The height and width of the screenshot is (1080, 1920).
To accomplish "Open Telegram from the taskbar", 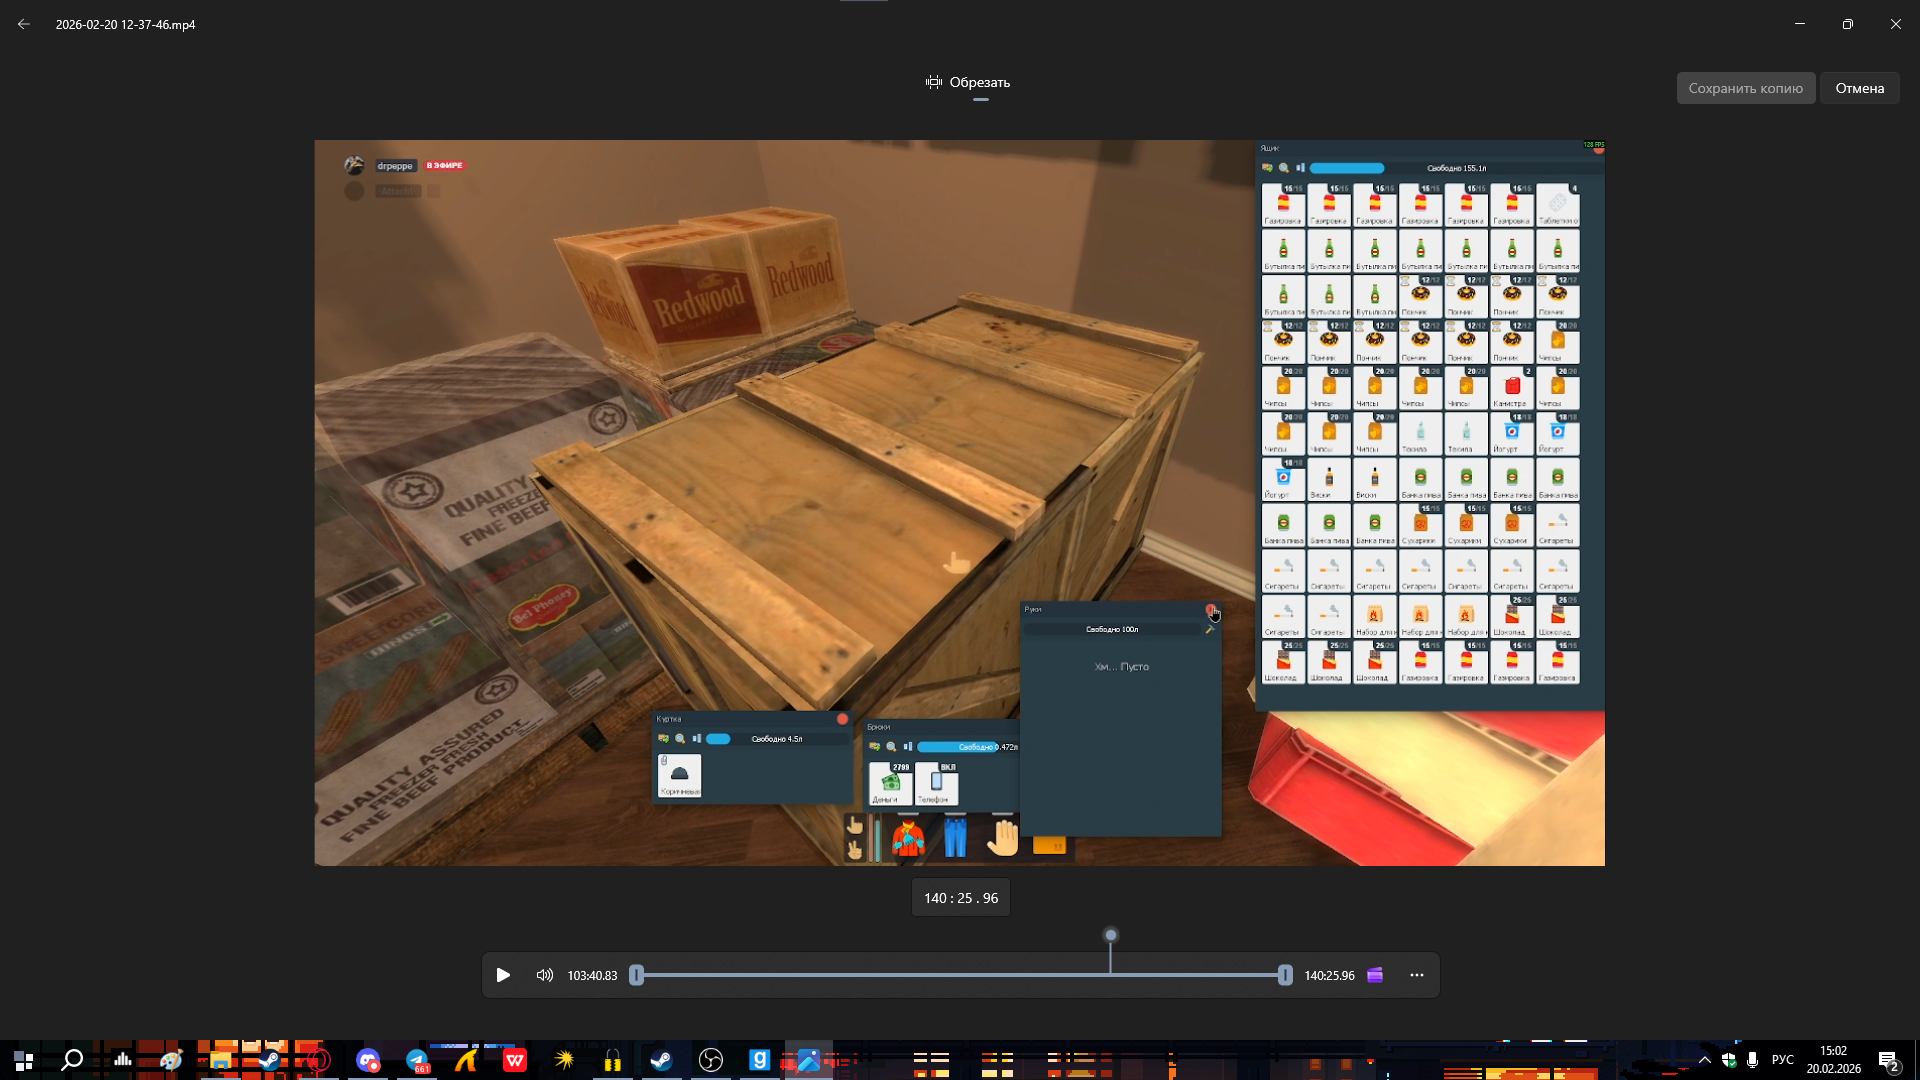I will [417, 1060].
